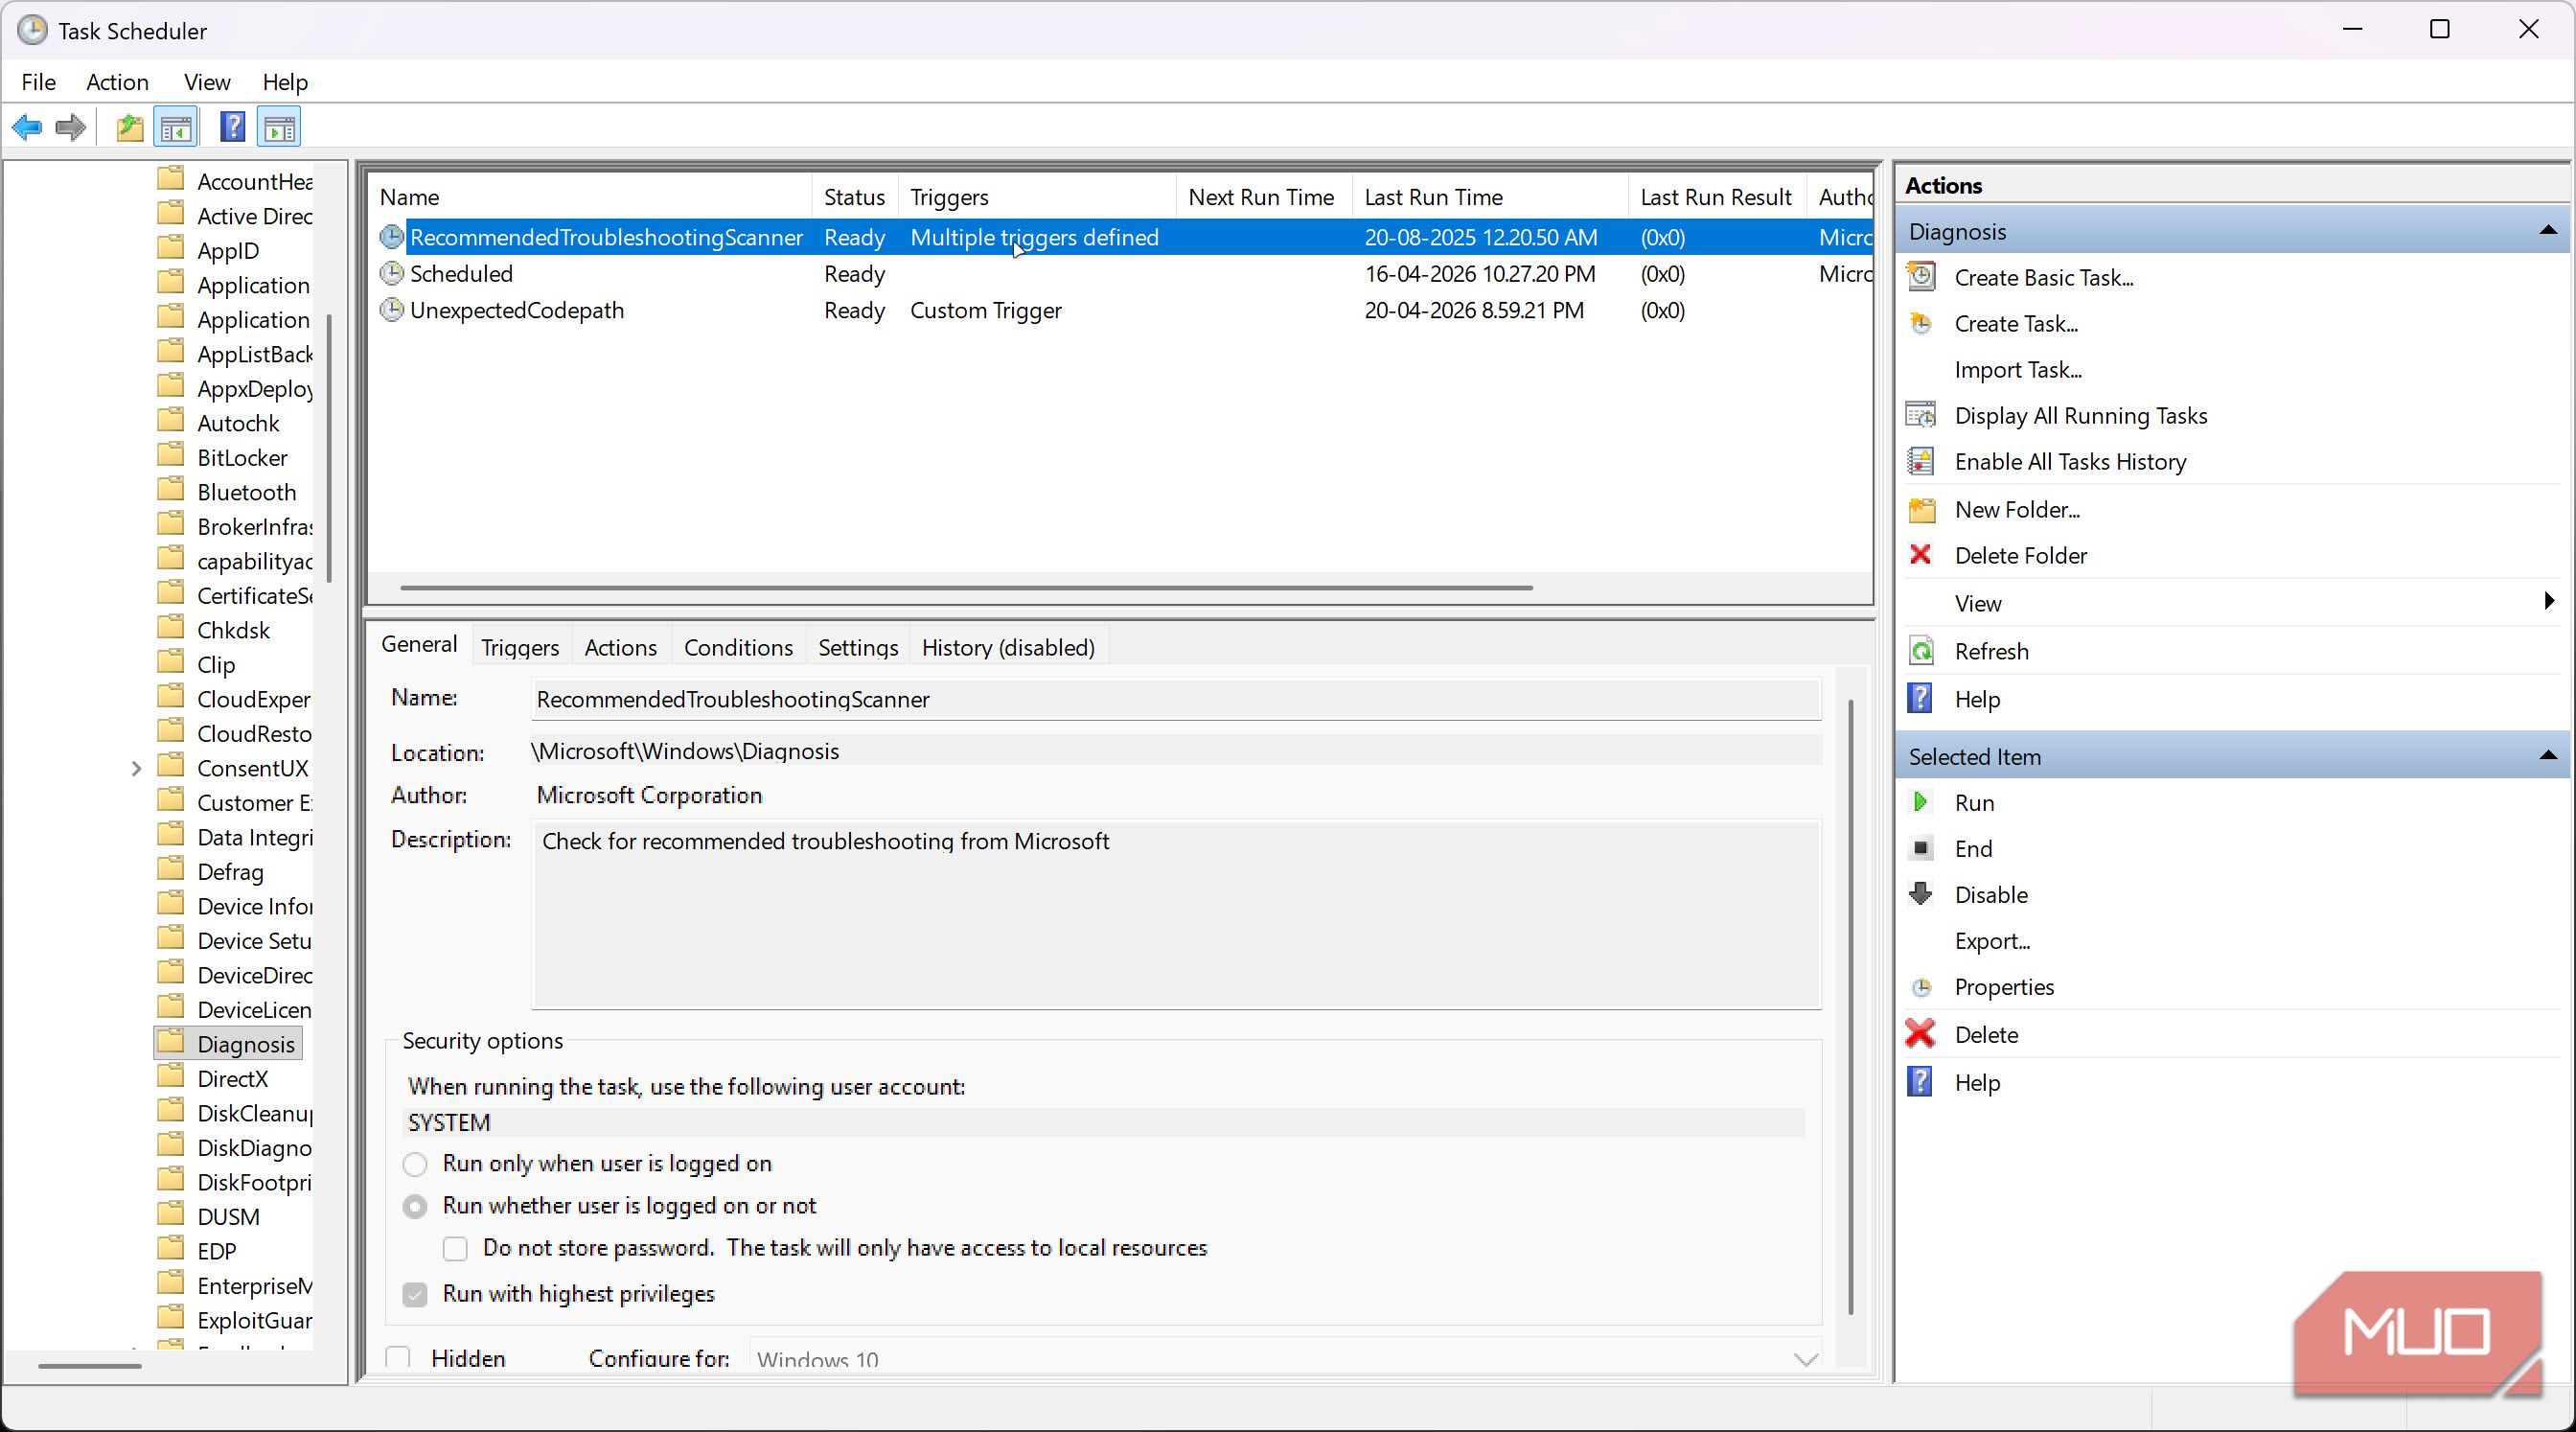Click "Enable All Tasks History" action
This screenshot has height=1432, width=2576.
pyautogui.click(x=2070, y=461)
